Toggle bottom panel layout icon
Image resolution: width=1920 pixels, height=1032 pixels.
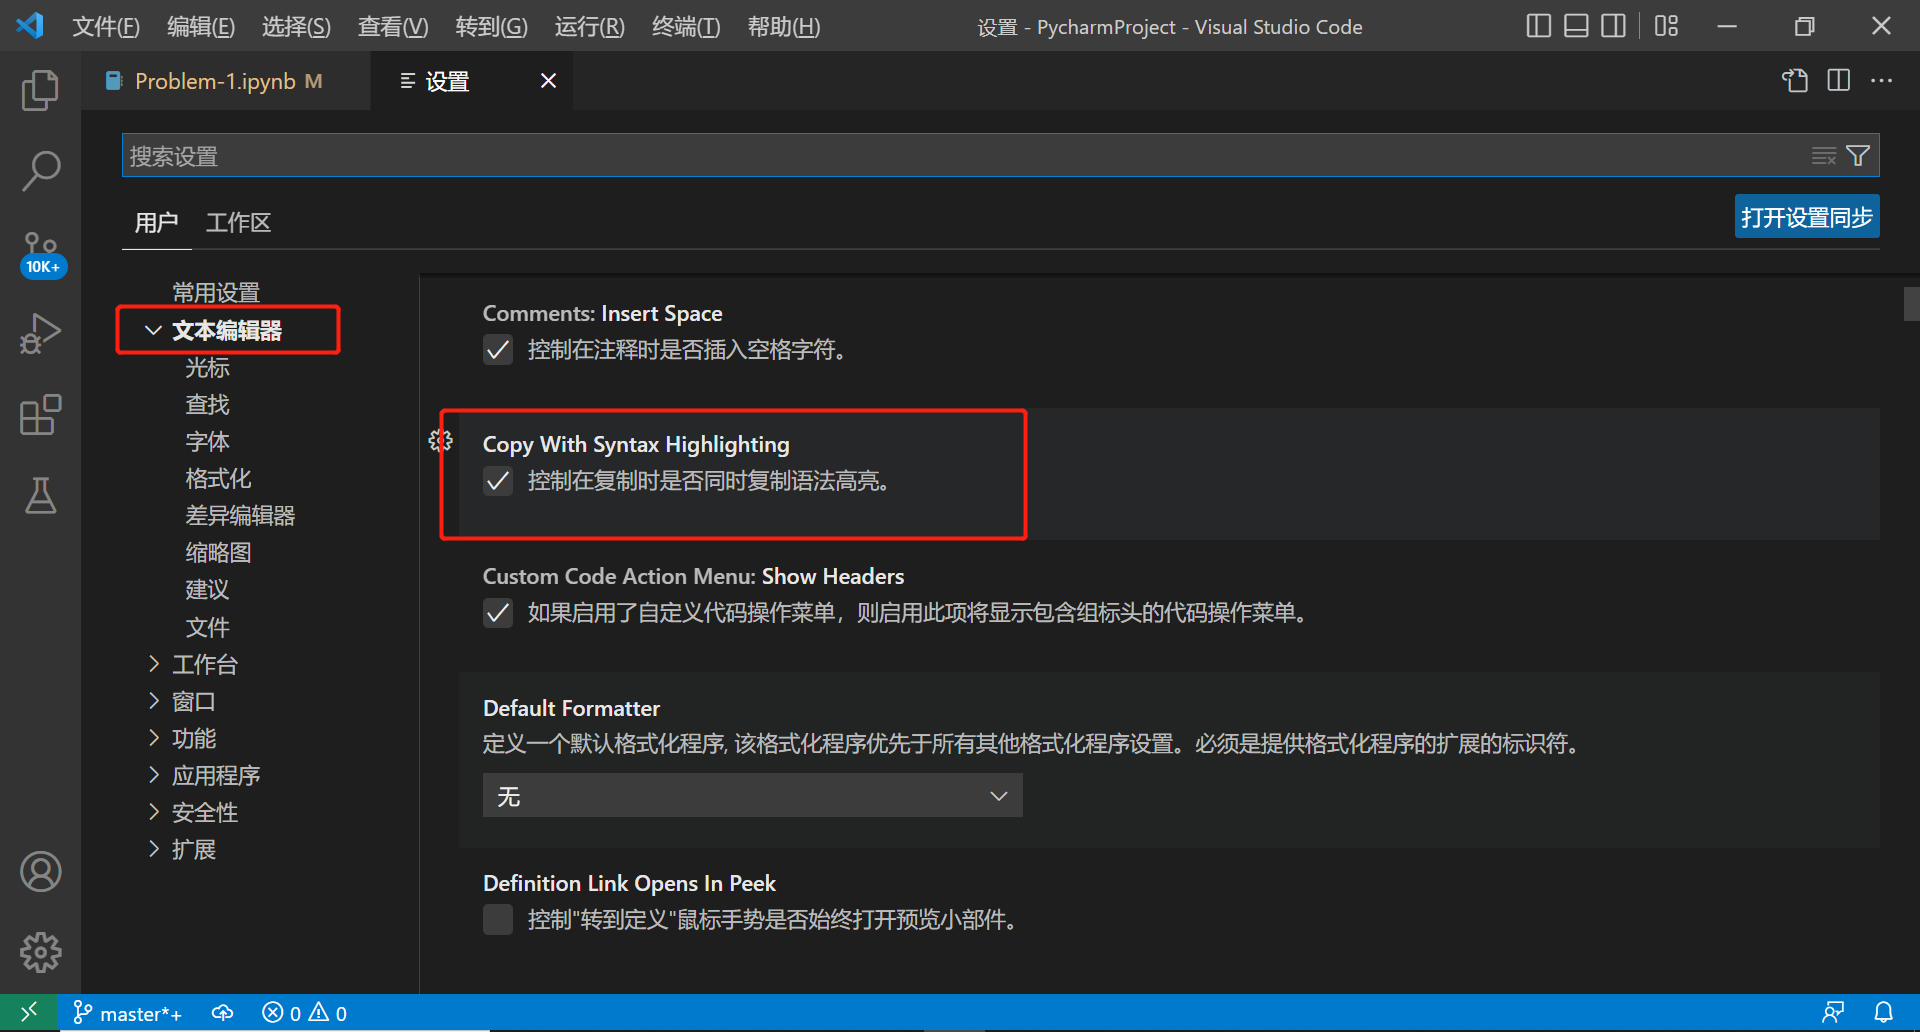coord(1576,26)
